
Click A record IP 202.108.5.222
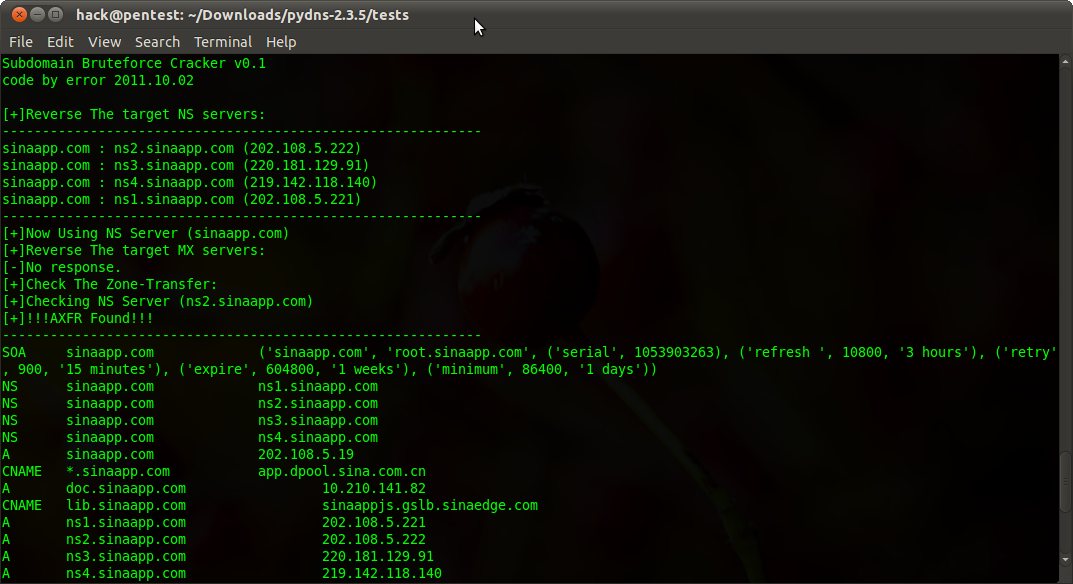(374, 539)
